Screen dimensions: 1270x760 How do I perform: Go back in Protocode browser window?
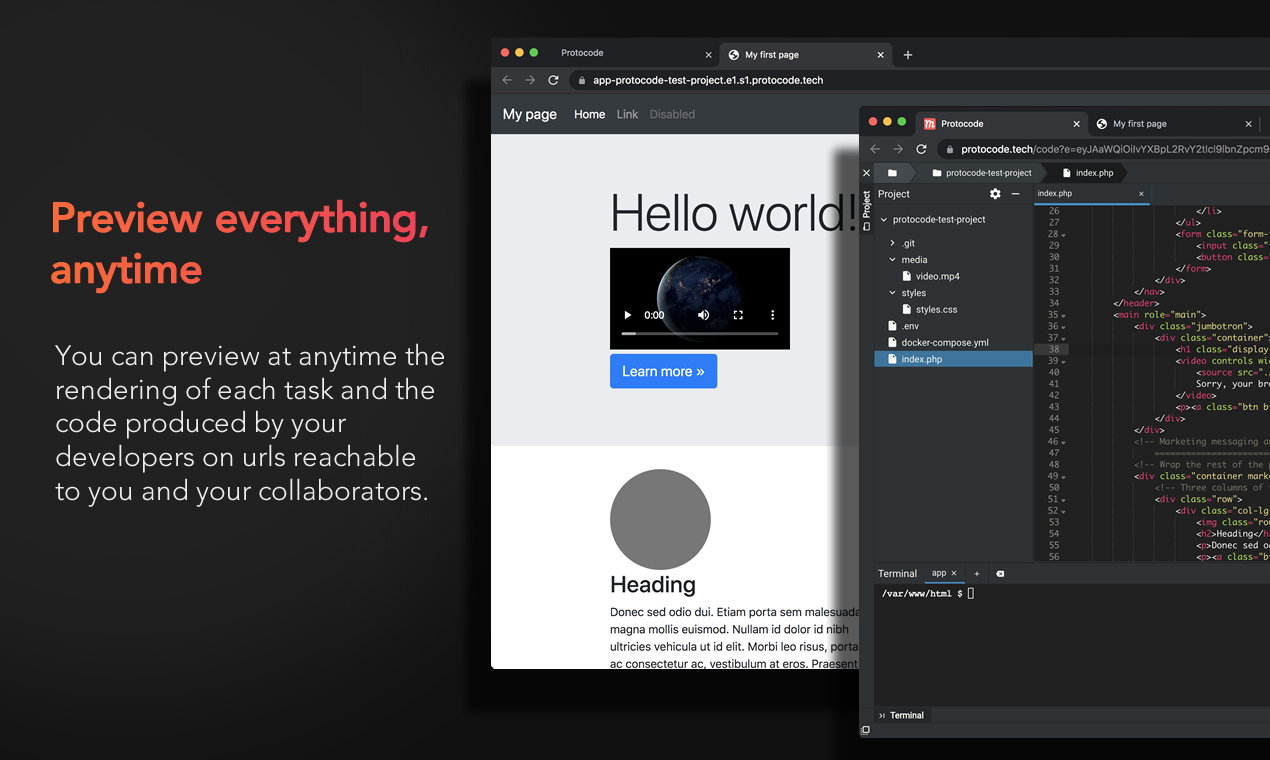click(x=875, y=149)
